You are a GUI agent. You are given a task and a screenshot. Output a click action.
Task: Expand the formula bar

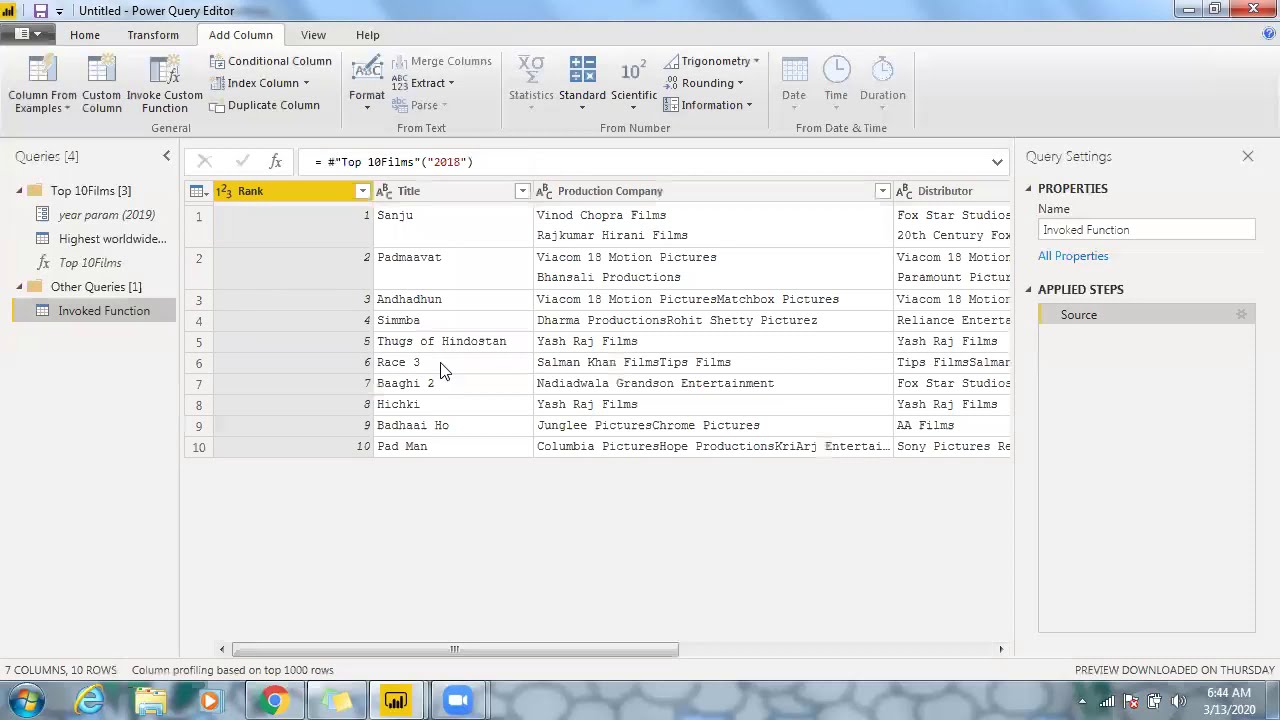[997, 162]
